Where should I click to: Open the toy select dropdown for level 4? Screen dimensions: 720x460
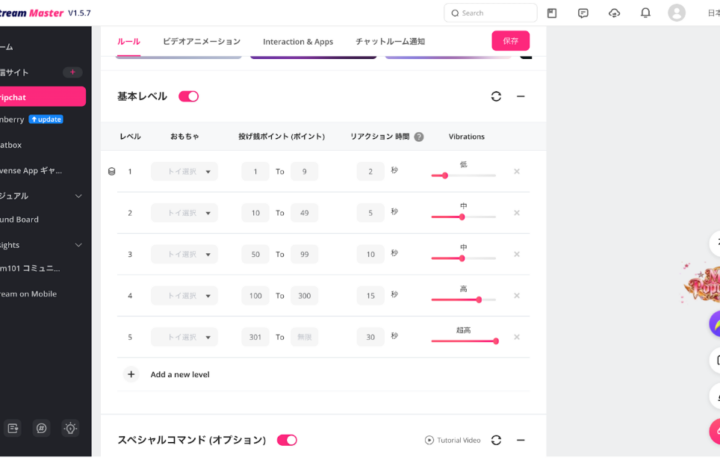coord(184,296)
